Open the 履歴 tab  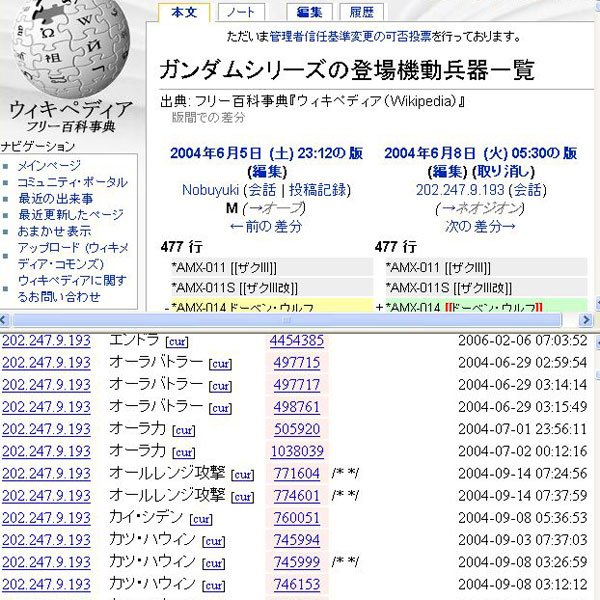pyautogui.click(x=361, y=12)
